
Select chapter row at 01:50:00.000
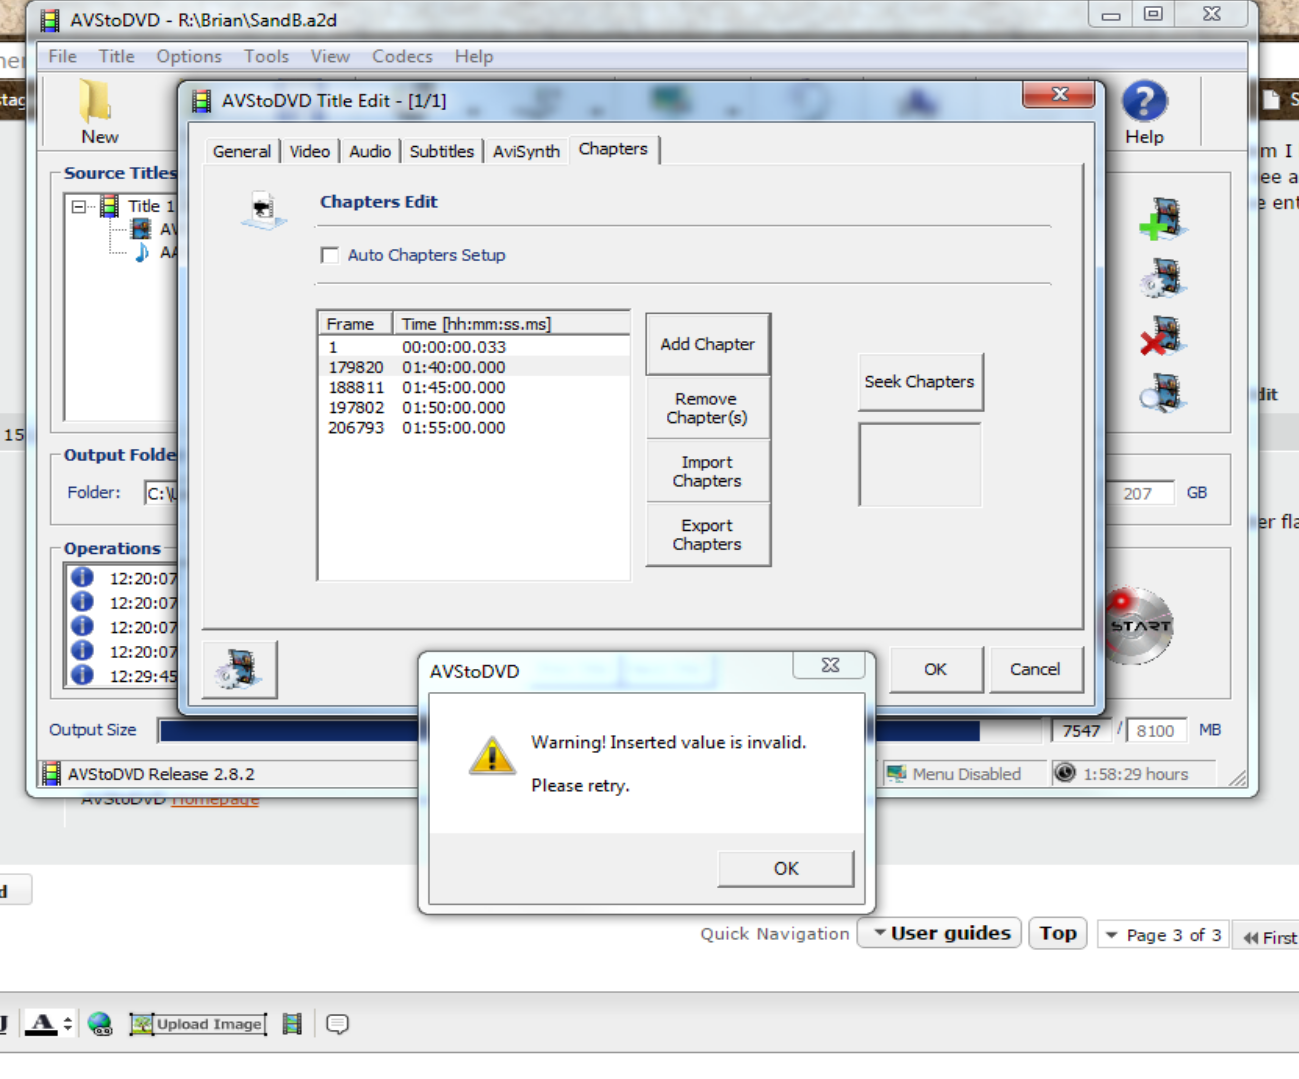point(474,407)
